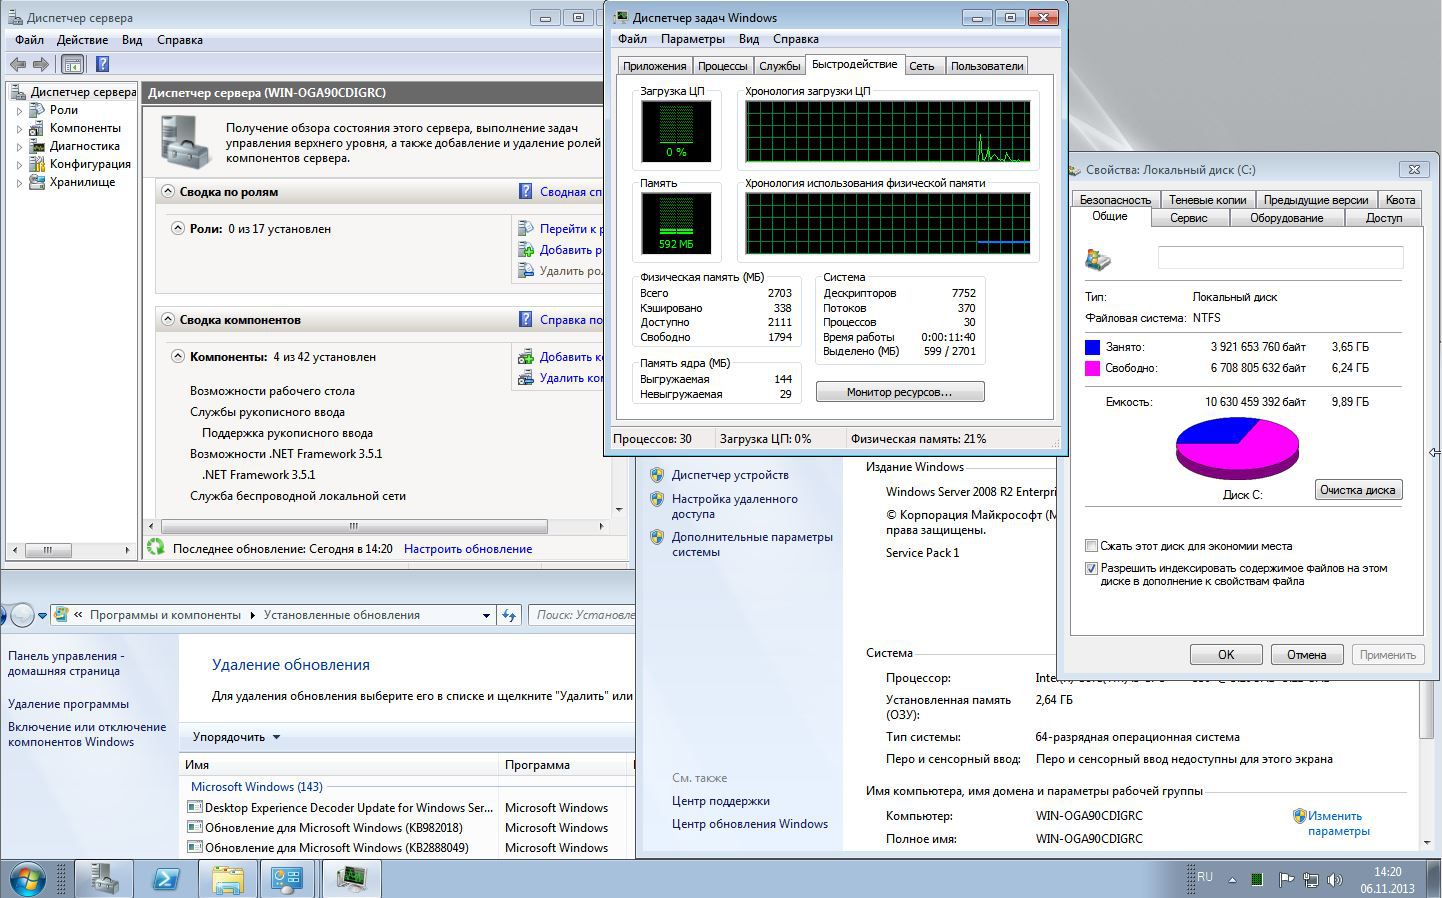Open Windows Explorer taskbar icon
This screenshot has width=1442, height=898.
tap(227, 879)
